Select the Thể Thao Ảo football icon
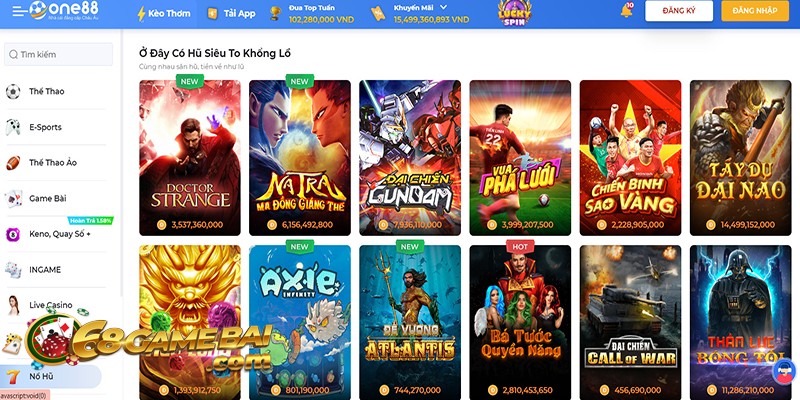 13,163
